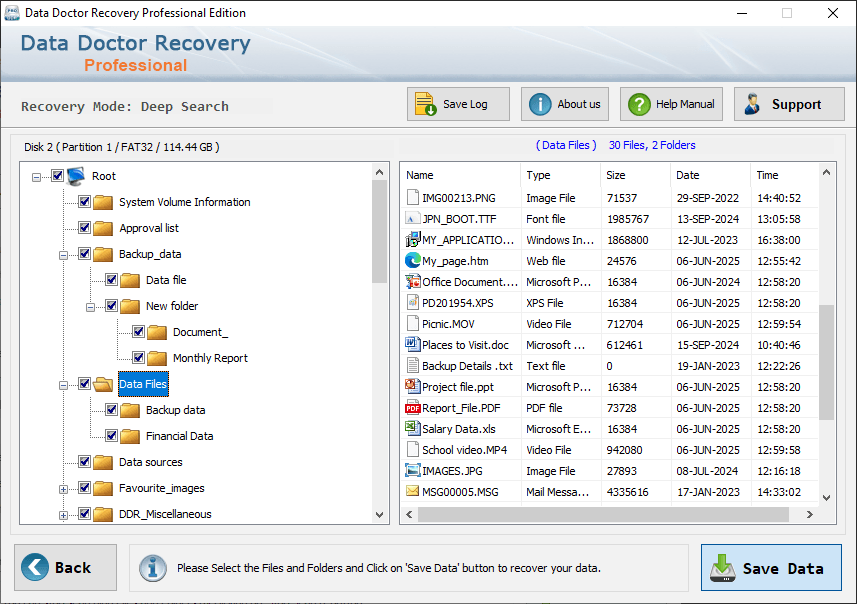Select the IMG00213.PNG file row

click(610, 198)
